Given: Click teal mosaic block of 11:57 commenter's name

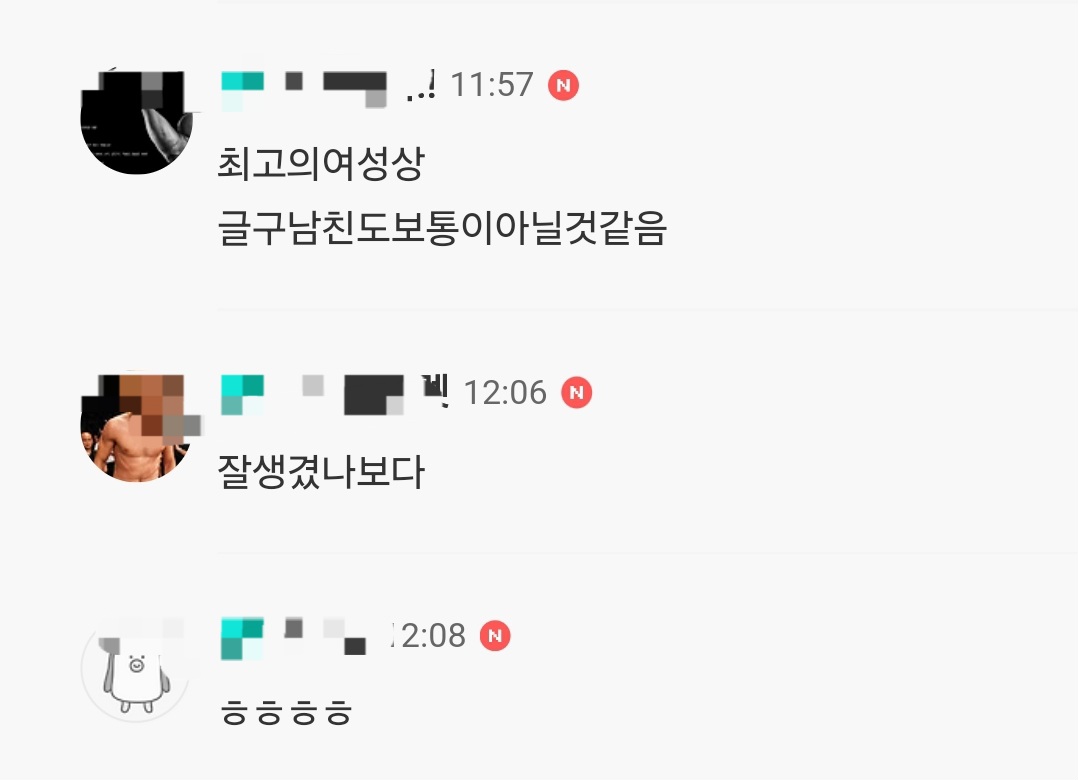Looking at the screenshot, I should (242, 90).
